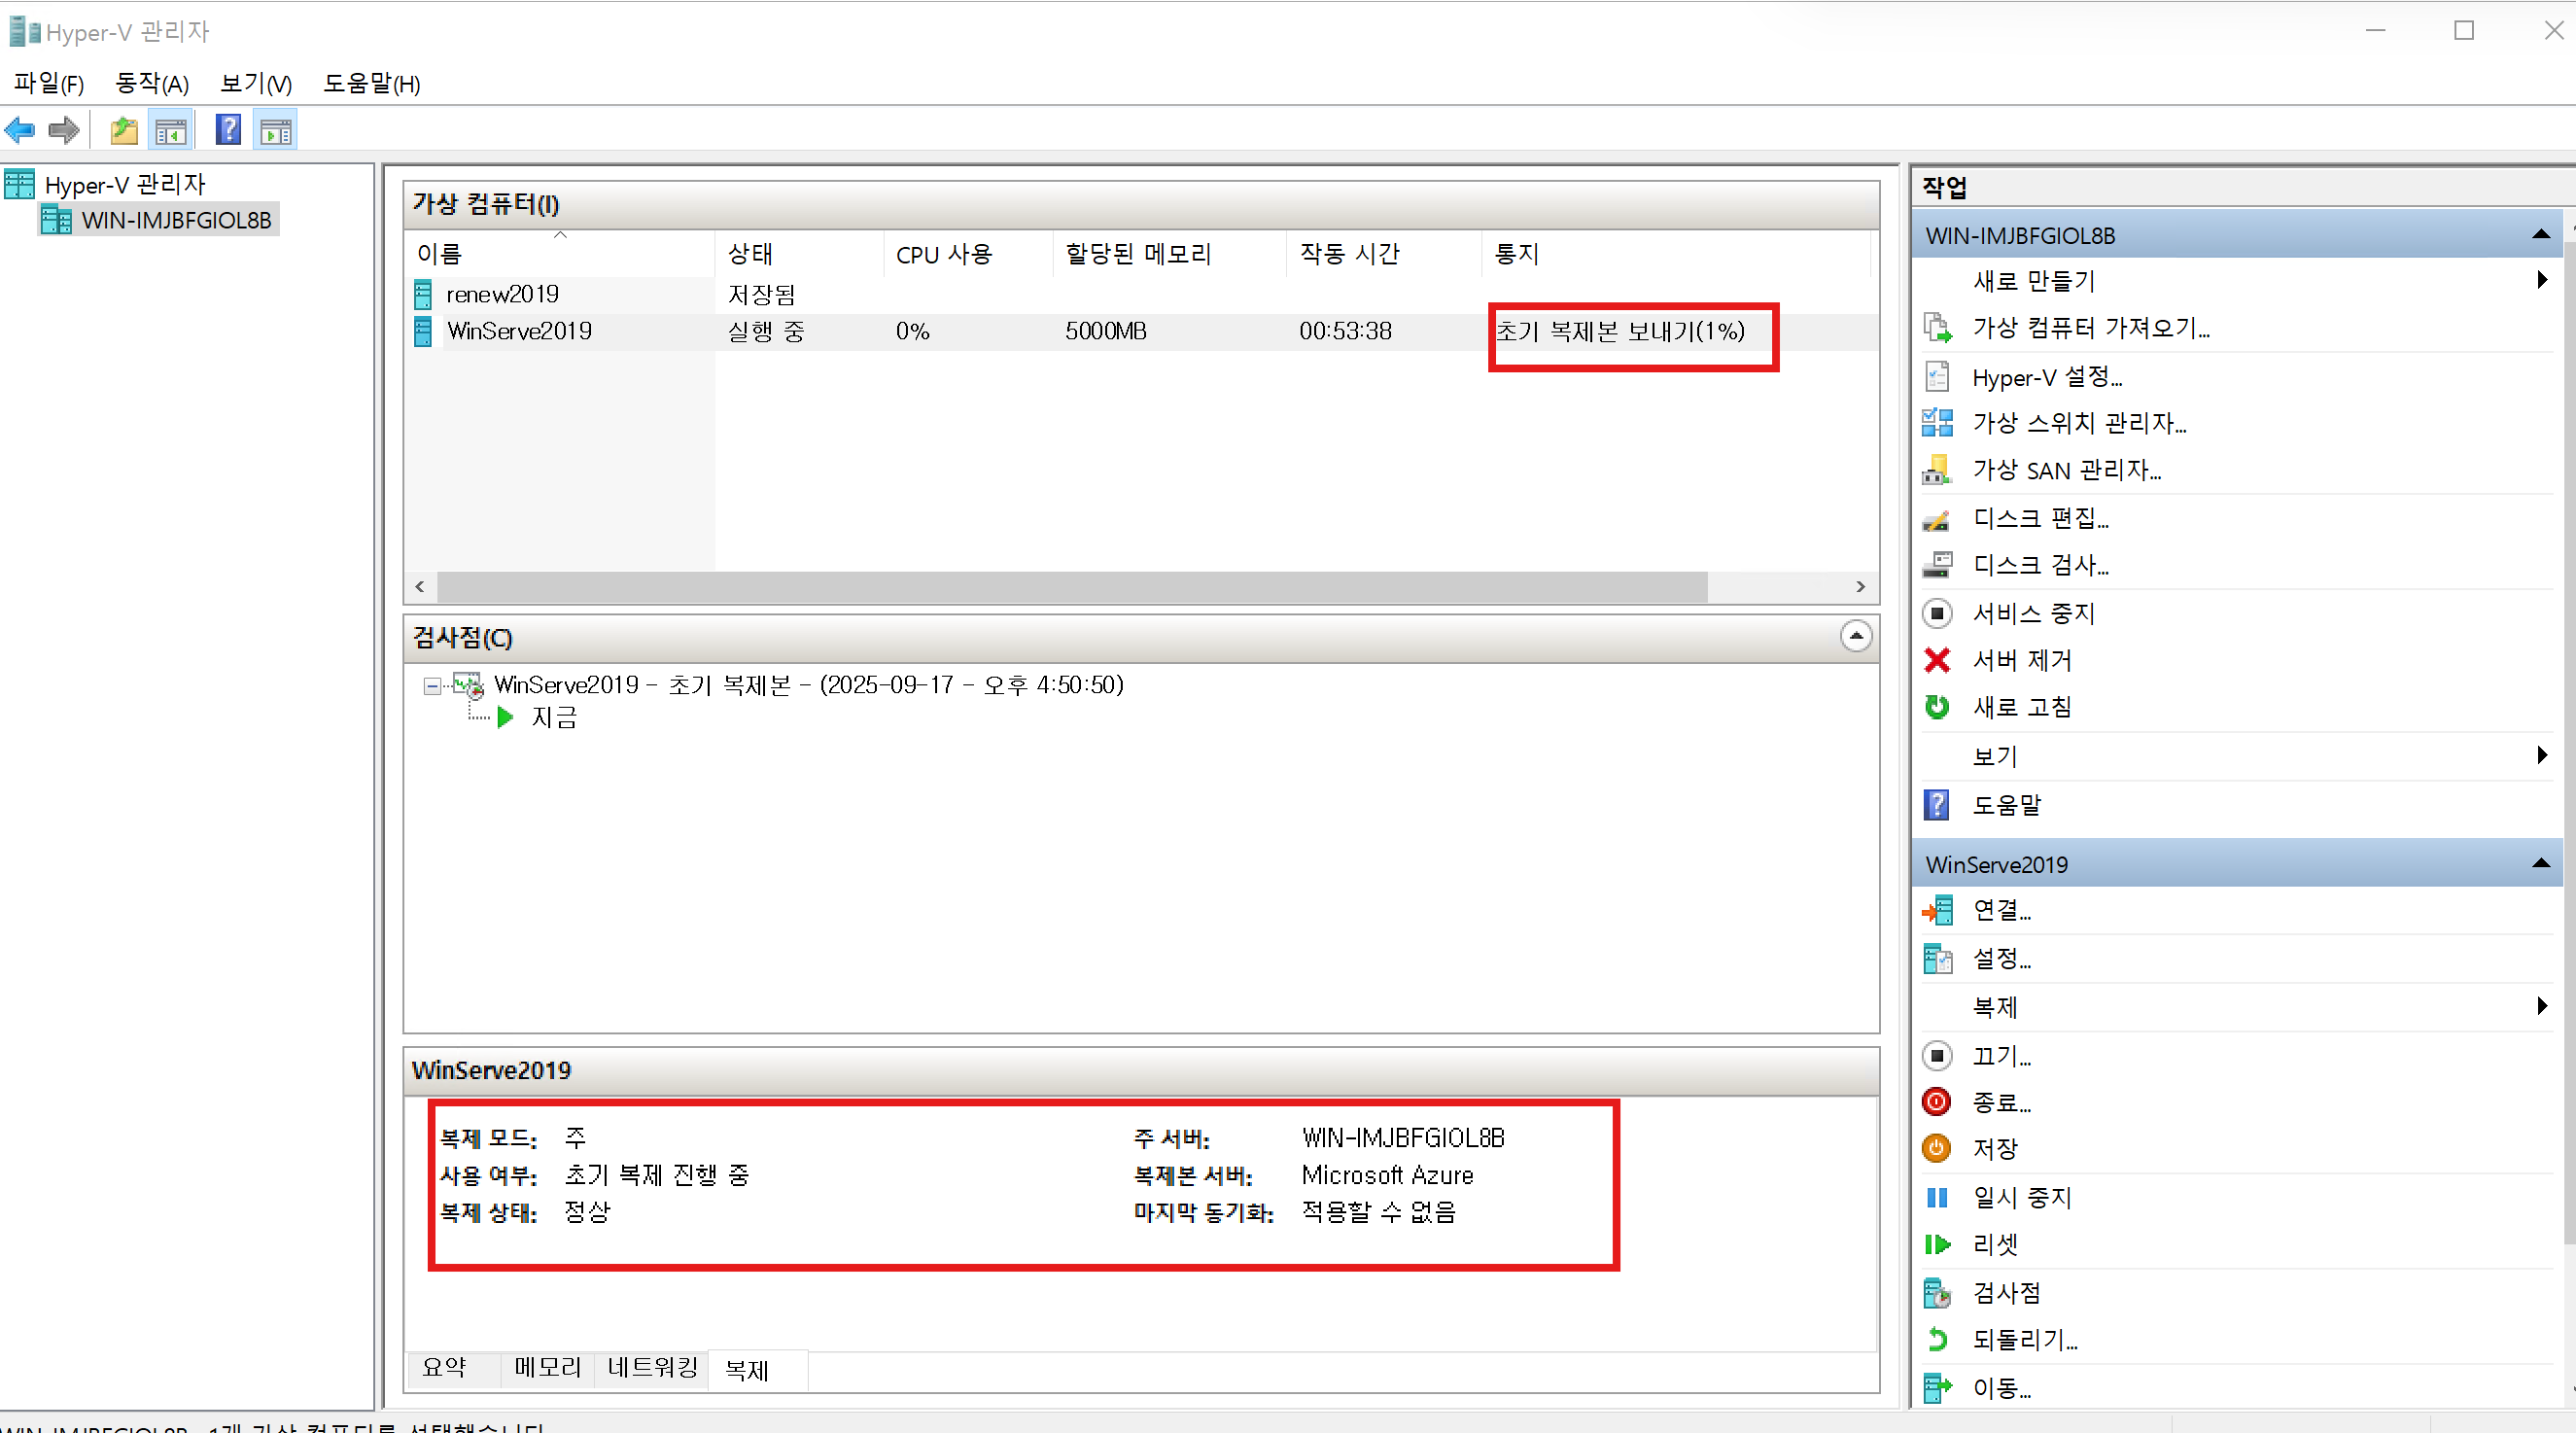The image size is (2576, 1433).
Task: Click the blue 일시 중지 pause icon
Action: coord(1937,1197)
